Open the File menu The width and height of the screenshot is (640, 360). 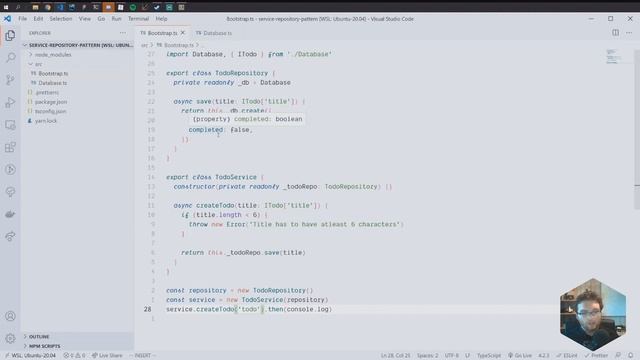22,19
